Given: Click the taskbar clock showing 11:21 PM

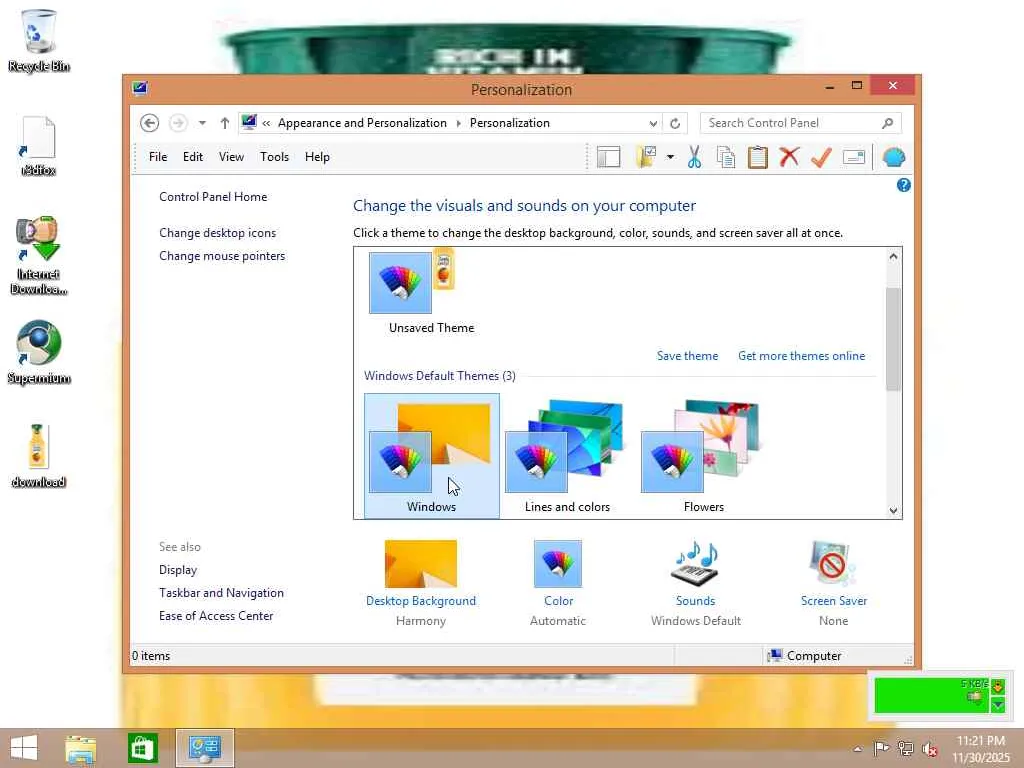Looking at the screenshot, I should (x=981, y=748).
